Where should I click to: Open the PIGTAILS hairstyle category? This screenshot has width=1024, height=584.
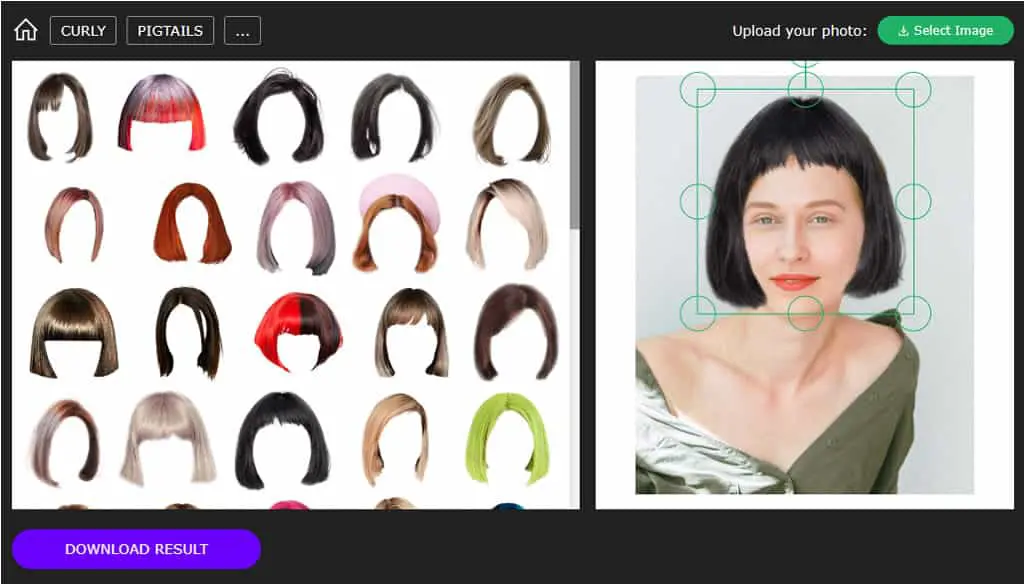[170, 31]
